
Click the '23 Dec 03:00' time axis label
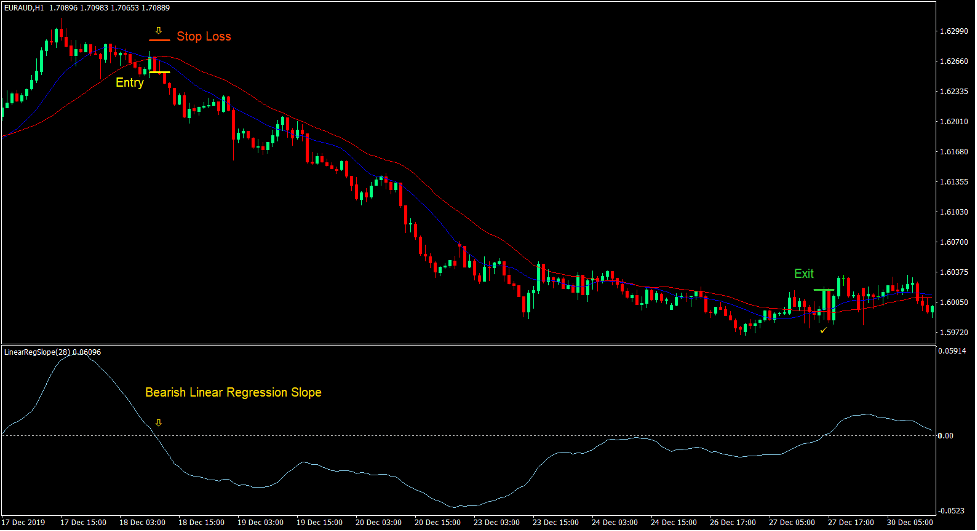click(x=496, y=523)
